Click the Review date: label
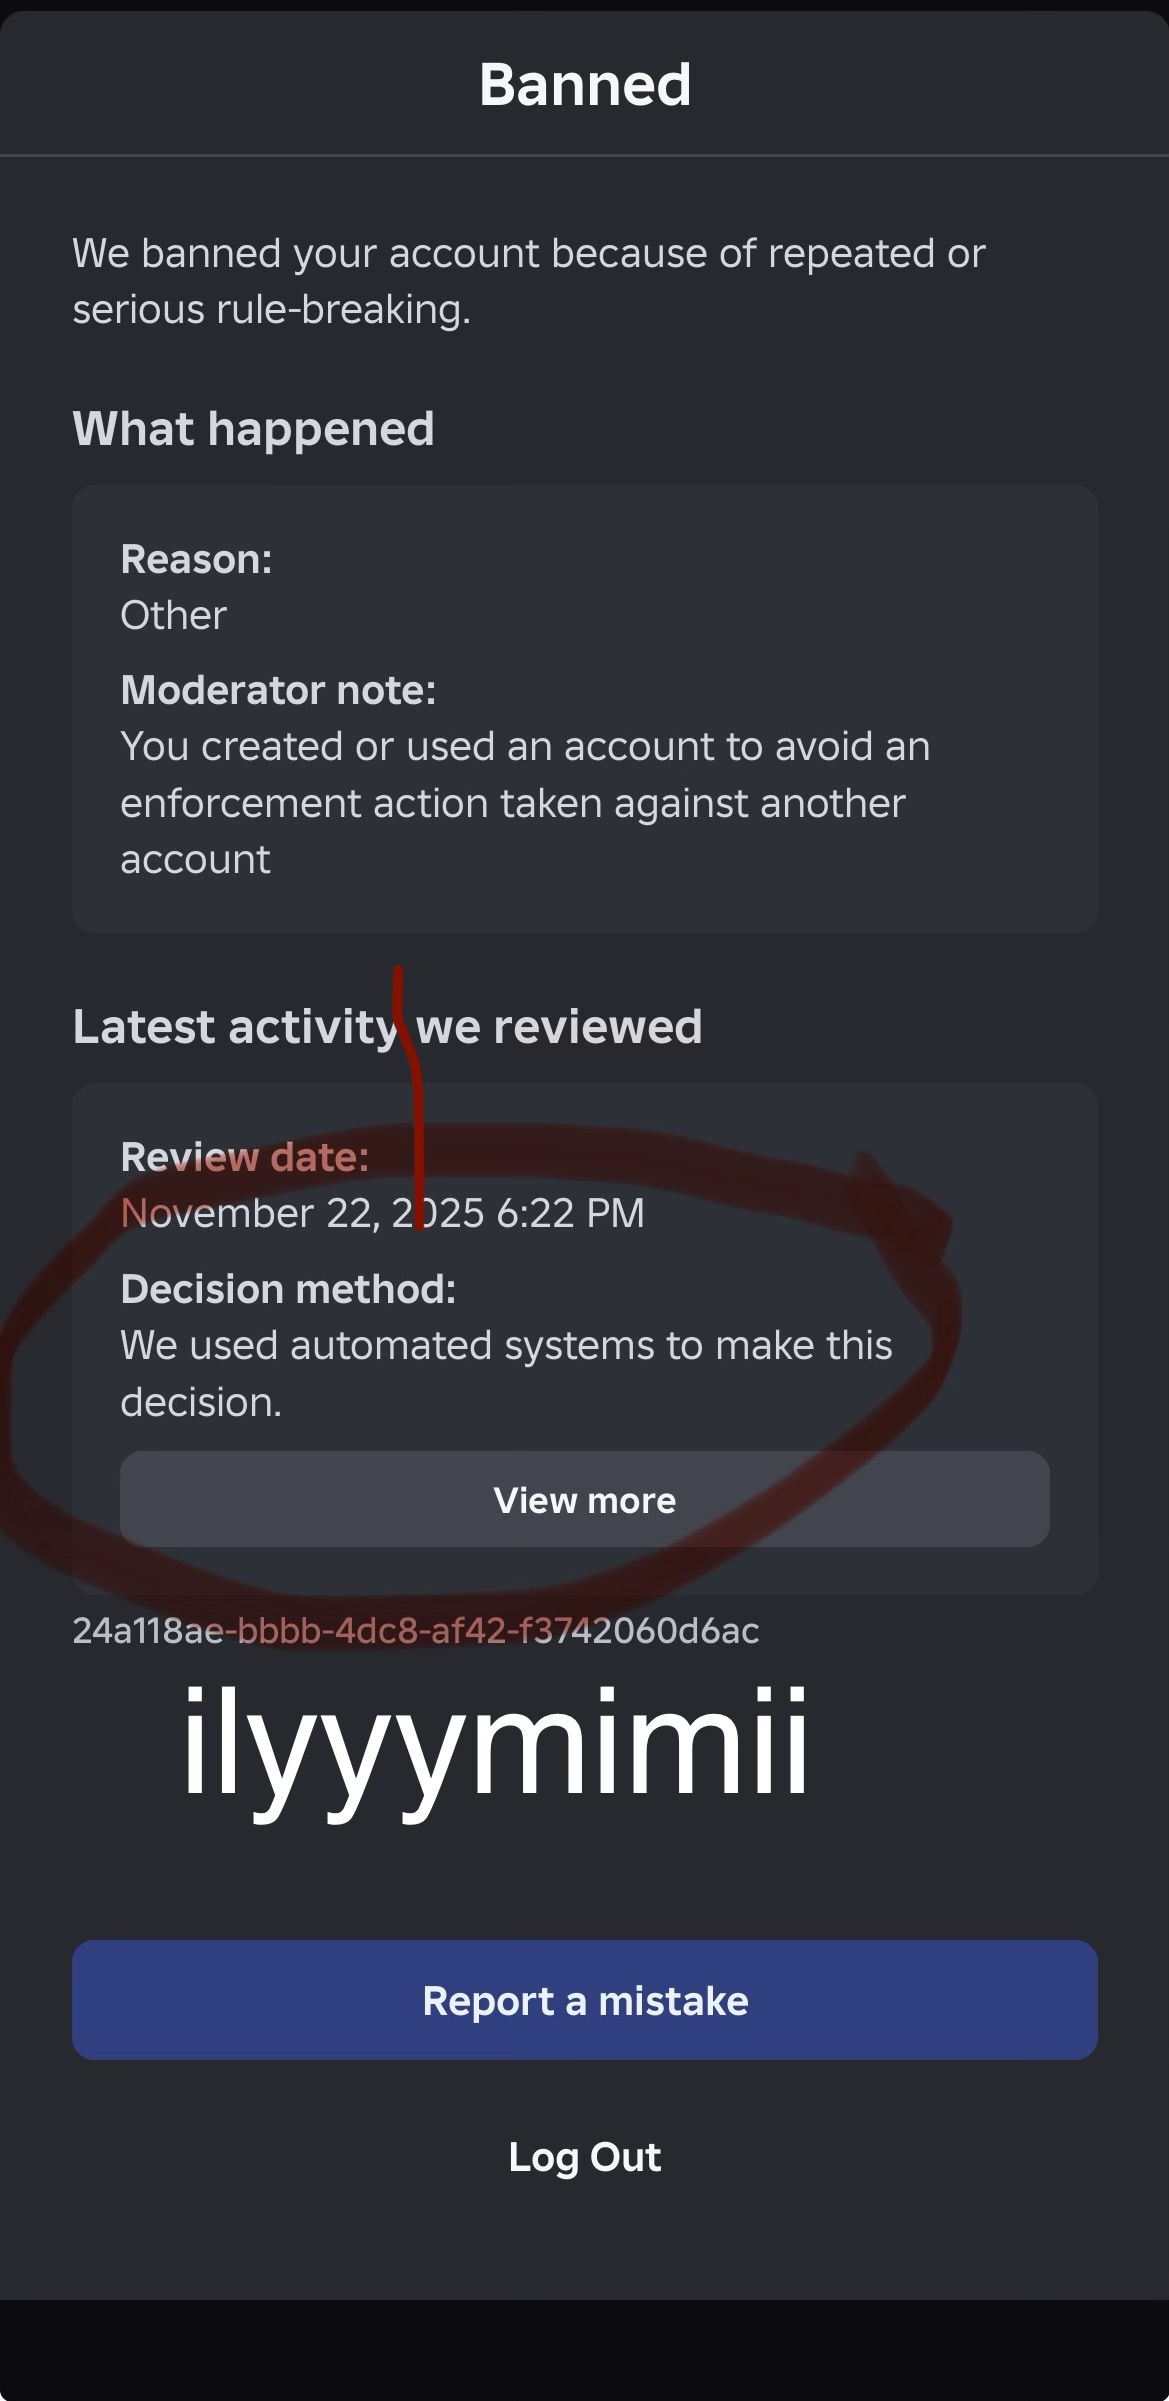 click(244, 1157)
